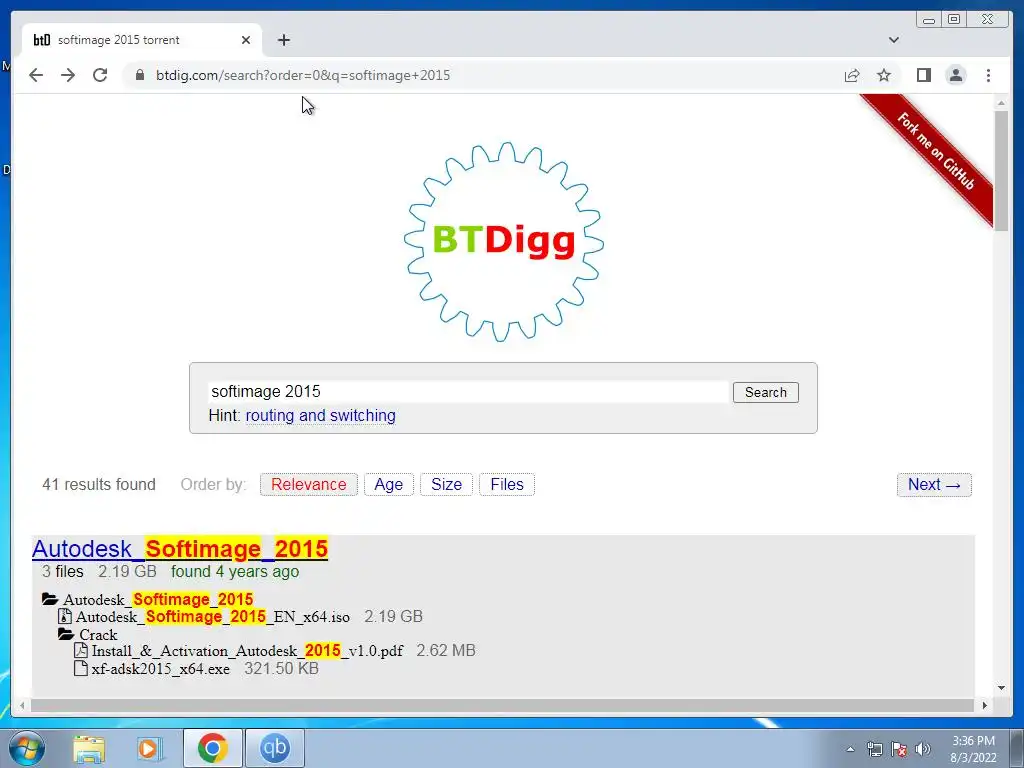Click the '3 files' count text
1024x768 pixels.
63,571
